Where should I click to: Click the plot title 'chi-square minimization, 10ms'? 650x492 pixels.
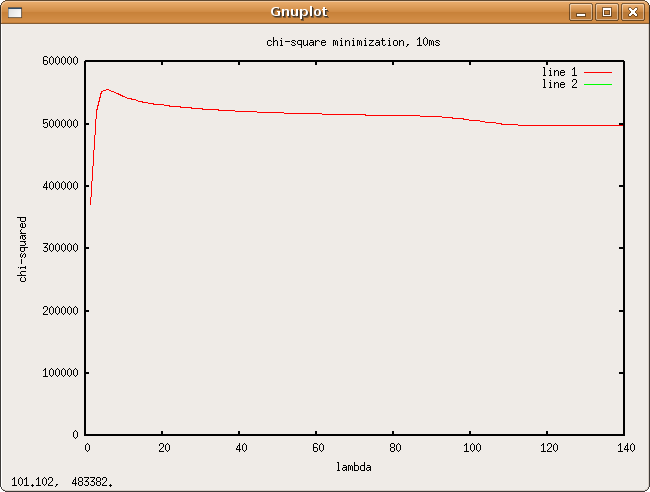point(346,42)
